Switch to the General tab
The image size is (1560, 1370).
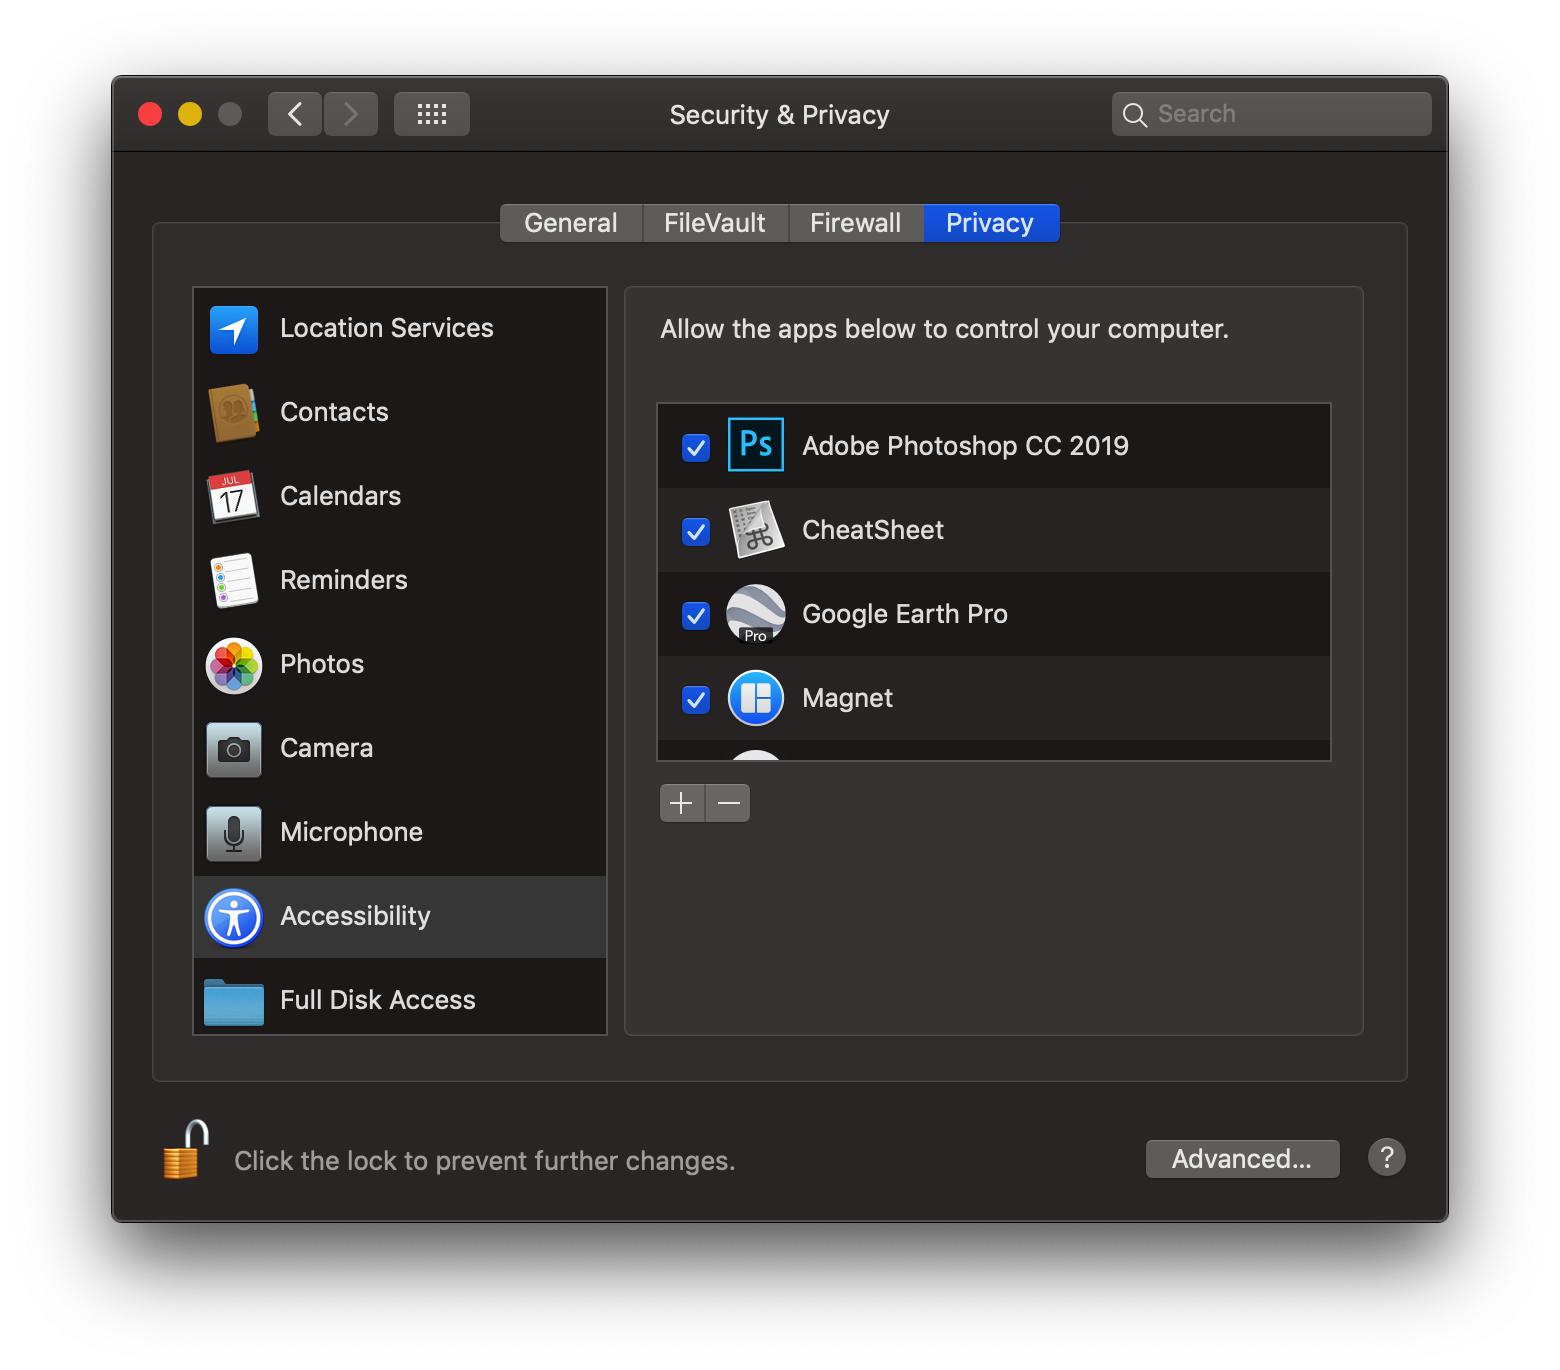click(x=570, y=222)
